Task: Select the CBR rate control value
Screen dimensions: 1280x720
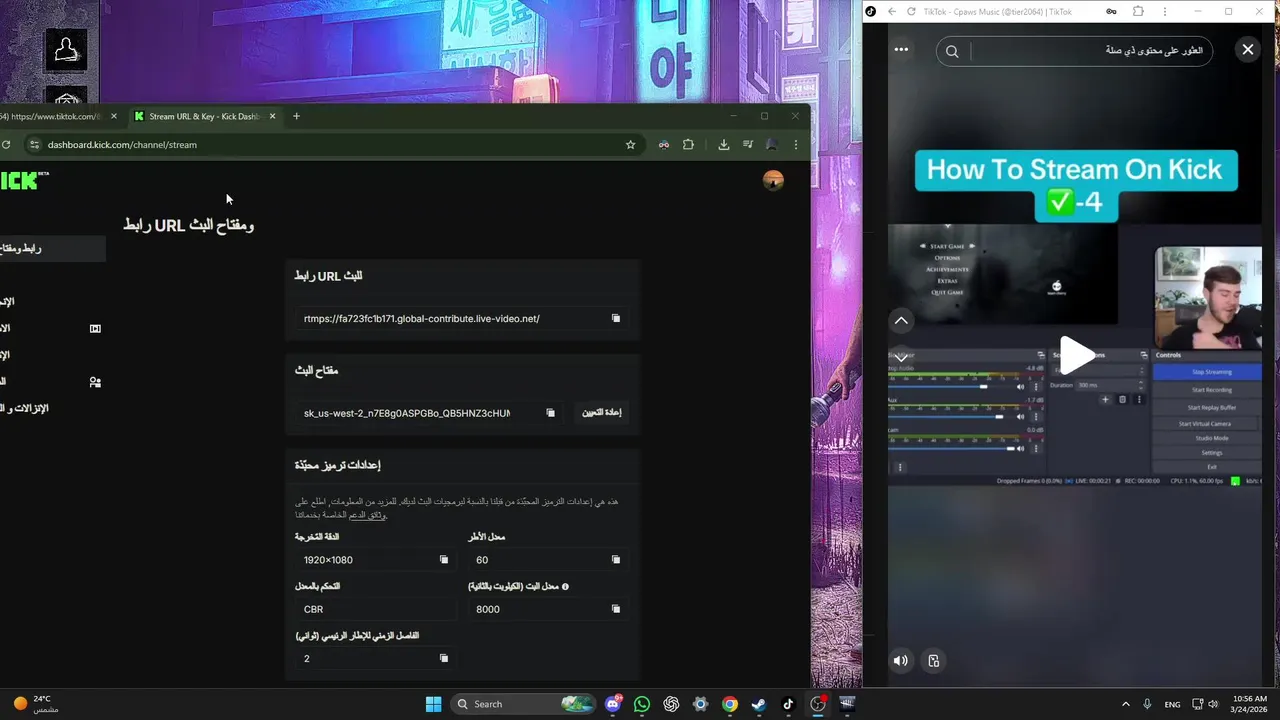Action: click(314, 609)
